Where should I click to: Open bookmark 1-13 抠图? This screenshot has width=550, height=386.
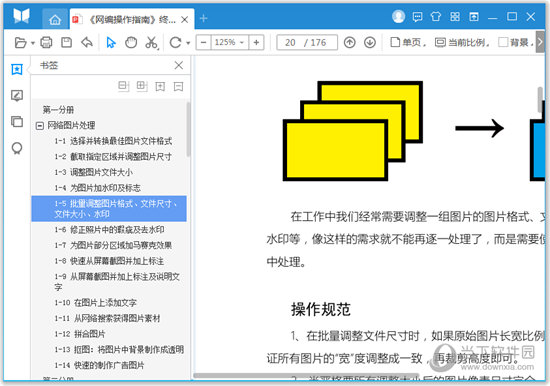[119, 350]
